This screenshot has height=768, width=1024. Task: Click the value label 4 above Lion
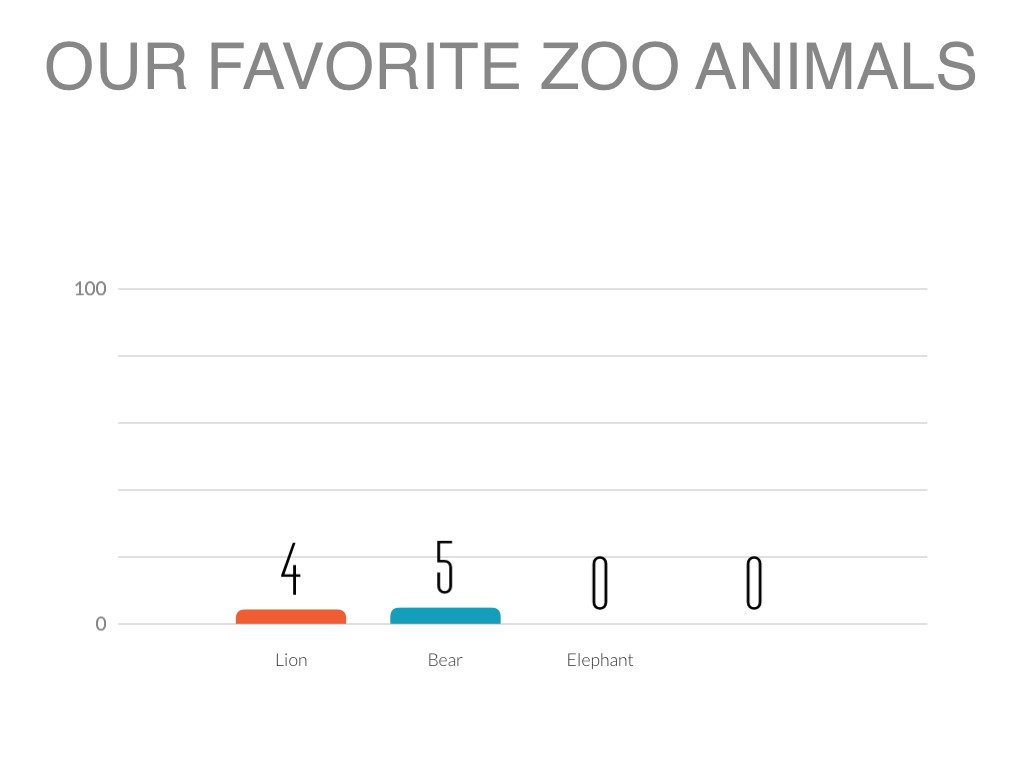290,568
